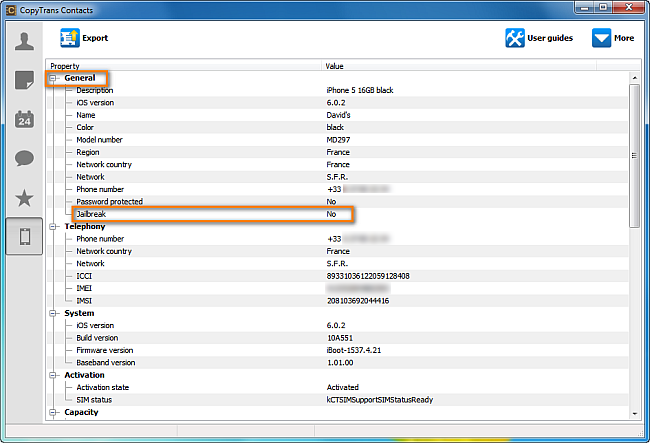Image resolution: width=650 pixels, height=443 pixels.
Task: Select the IMEI row
Action: tap(338, 288)
